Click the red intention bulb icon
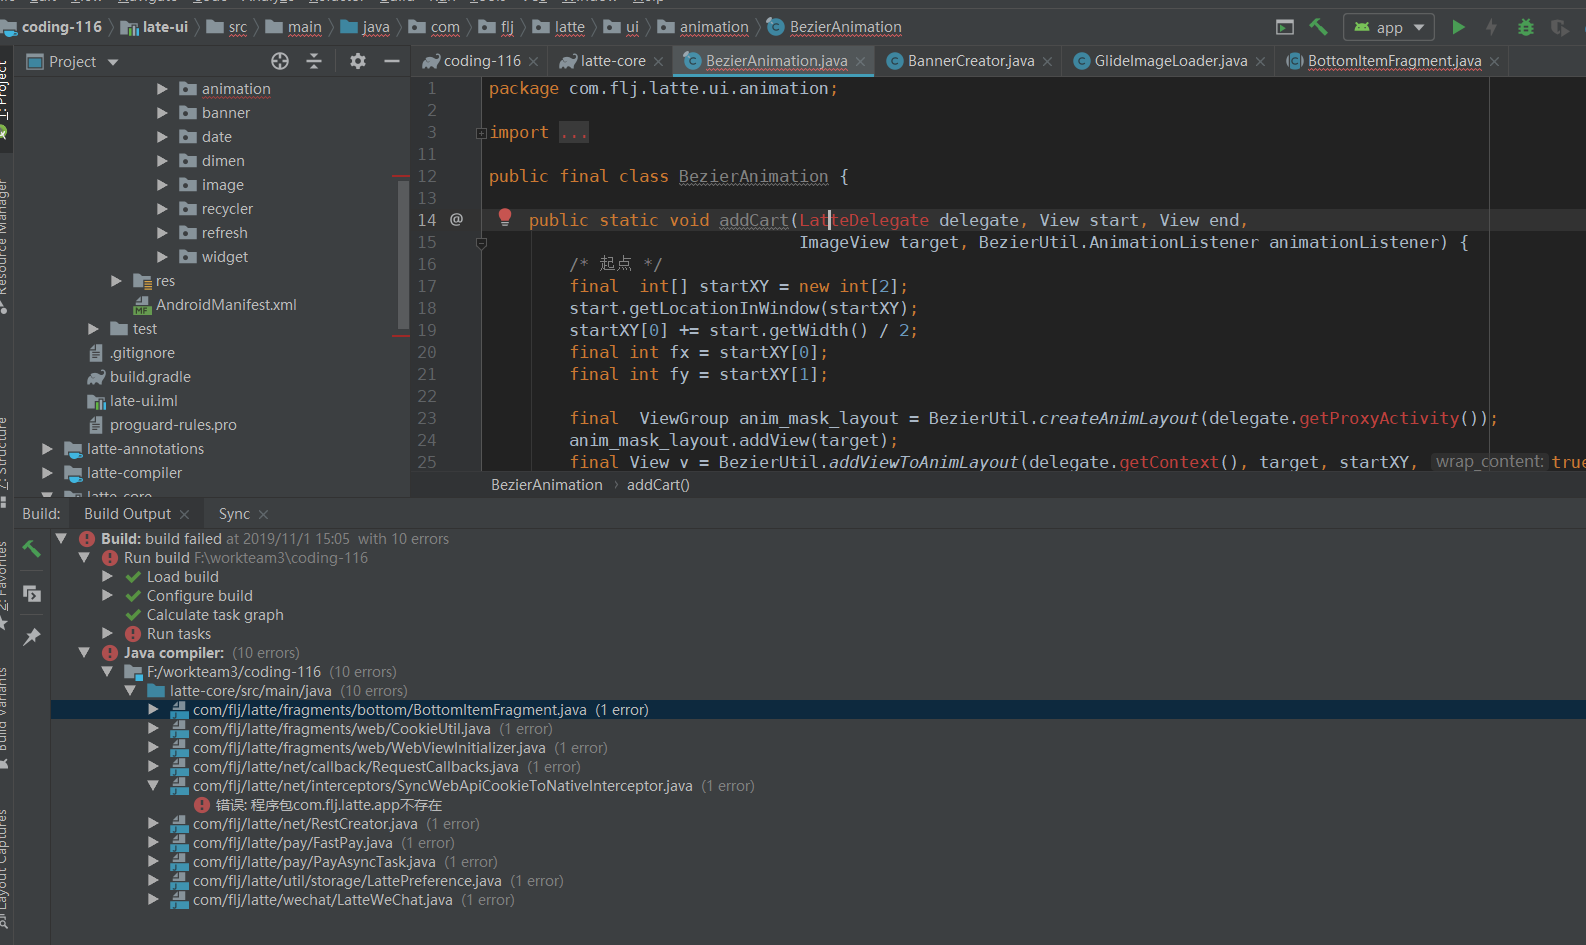The width and height of the screenshot is (1586, 945). pos(505,217)
